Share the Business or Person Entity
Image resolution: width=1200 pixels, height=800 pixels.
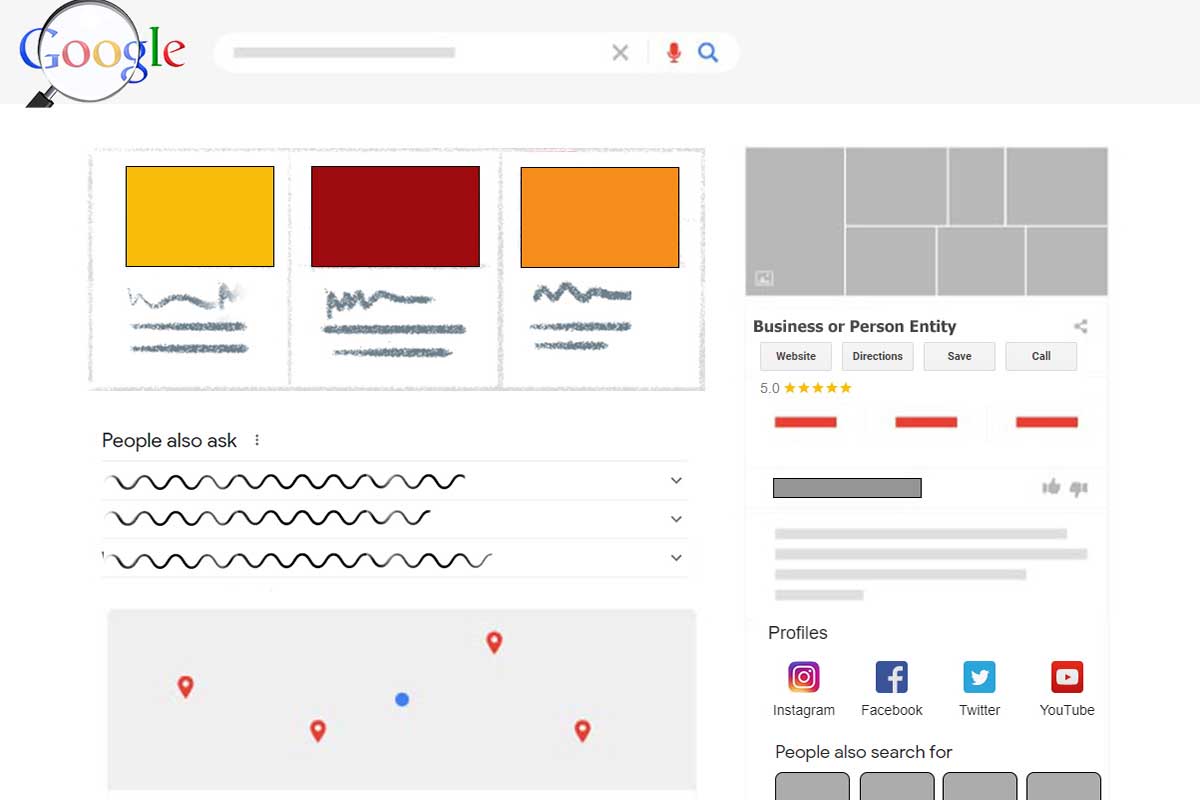(x=1080, y=326)
